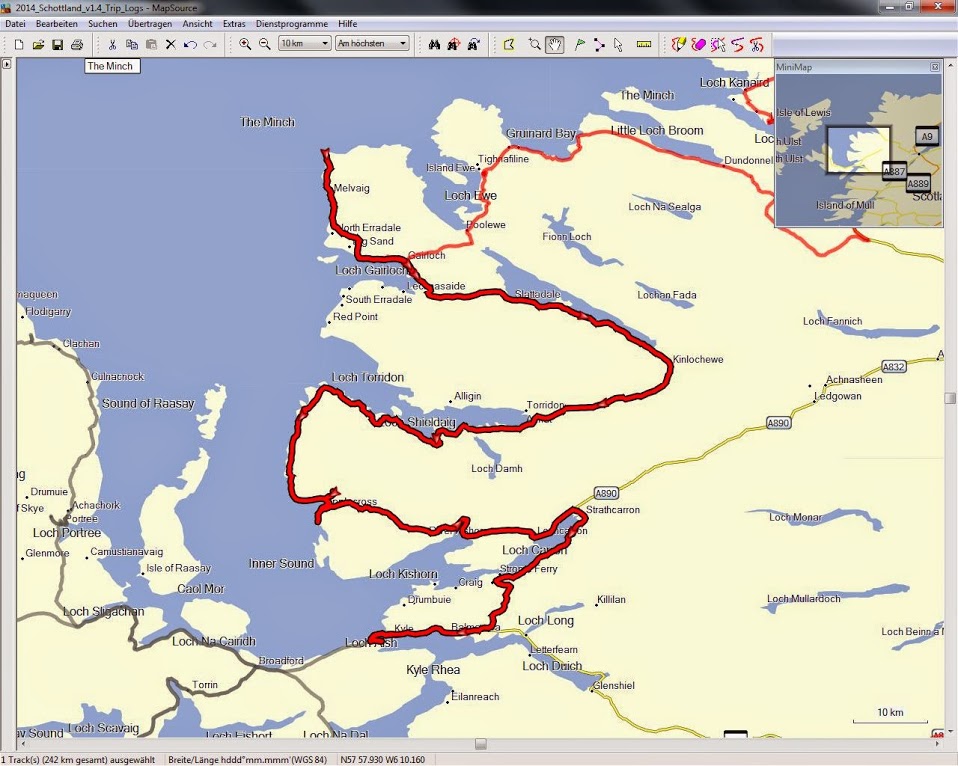Select the Waypoint flag tool
Viewport: 958px width, 766px height.
[579, 44]
